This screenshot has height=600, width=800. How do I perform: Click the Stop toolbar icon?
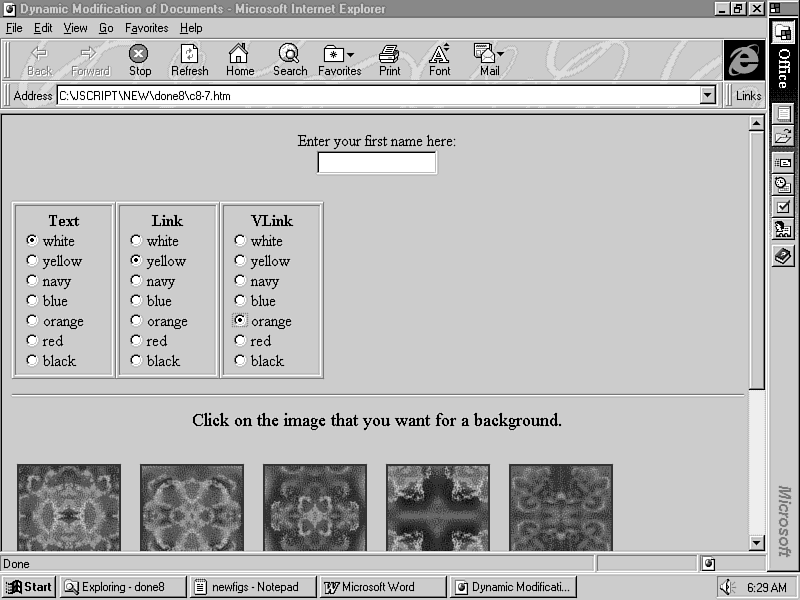pyautogui.click(x=139, y=54)
